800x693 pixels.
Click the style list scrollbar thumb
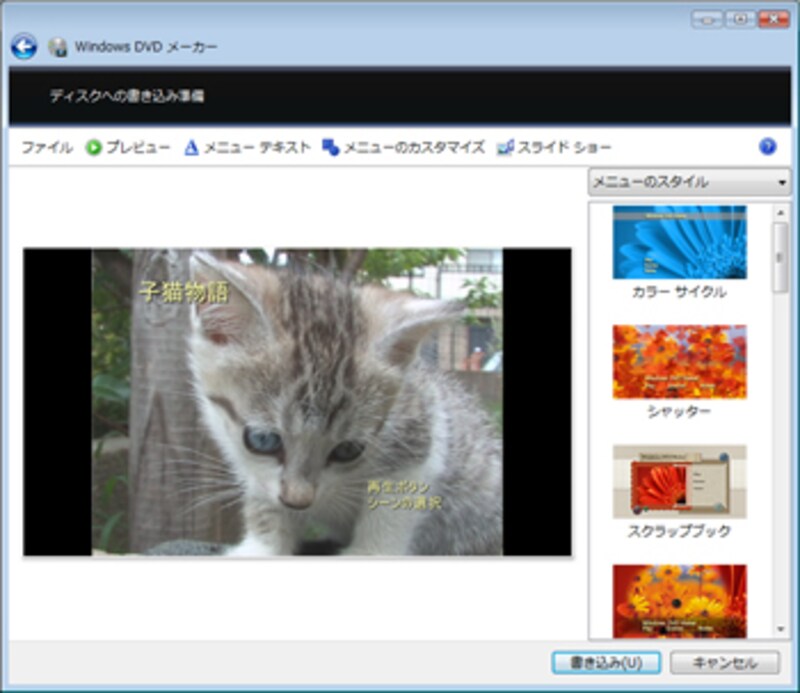point(780,255)
